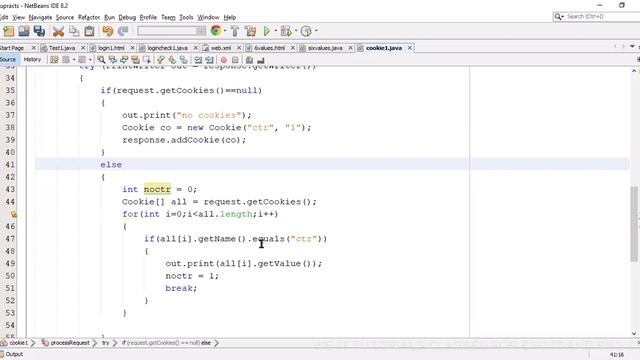Go forward in editor navigation history

pyautogui.click(x=82, y=60)
